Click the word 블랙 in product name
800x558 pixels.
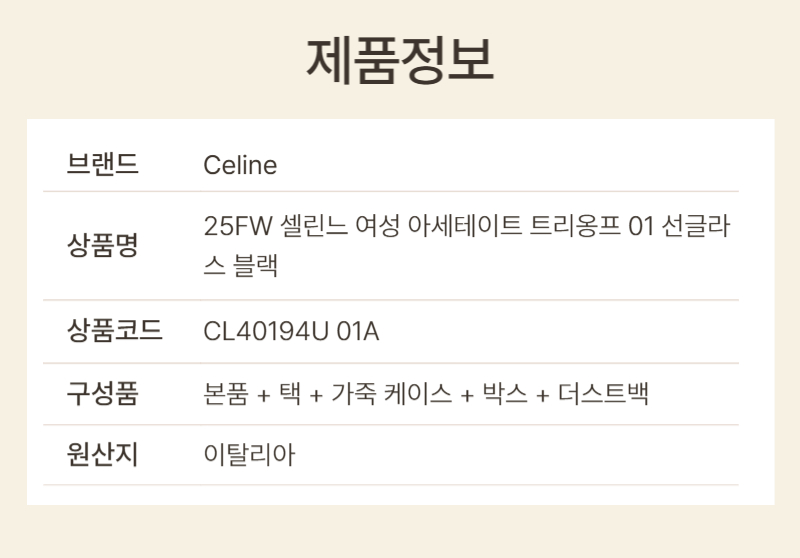tap(254, 266)
